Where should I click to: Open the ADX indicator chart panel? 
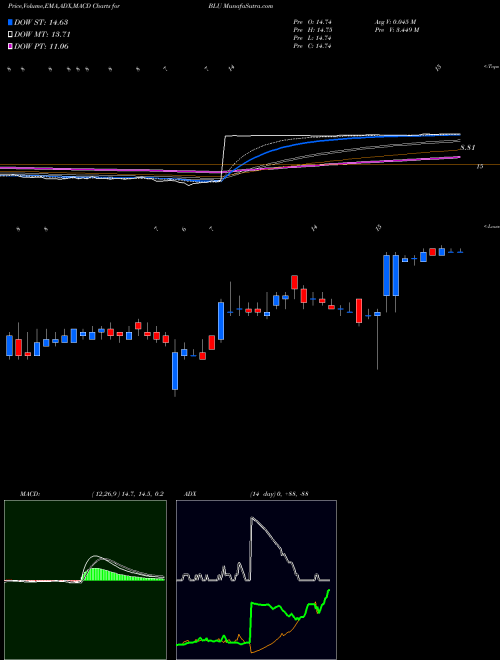tap(256, 580)
